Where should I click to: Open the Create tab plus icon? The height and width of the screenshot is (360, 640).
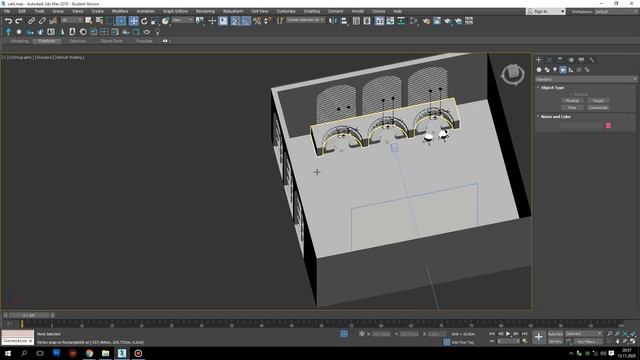(539, 60)
